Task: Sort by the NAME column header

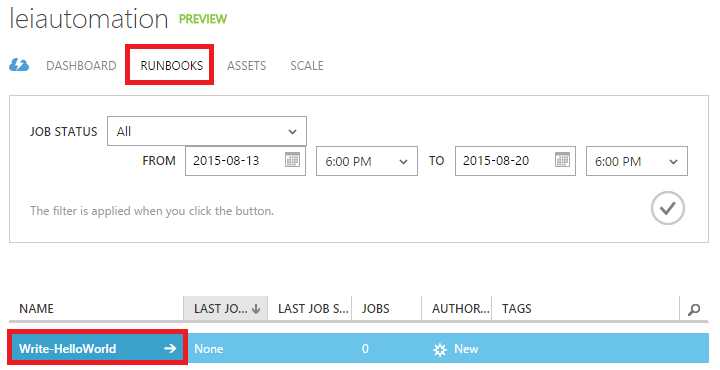Action: (x=37, y=308)
